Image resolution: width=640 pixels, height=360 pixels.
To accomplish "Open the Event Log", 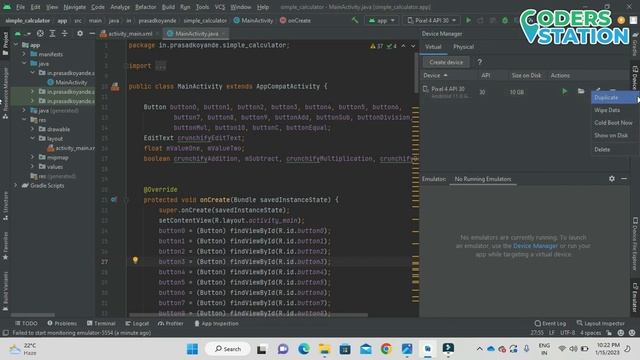I will [550, 323].
